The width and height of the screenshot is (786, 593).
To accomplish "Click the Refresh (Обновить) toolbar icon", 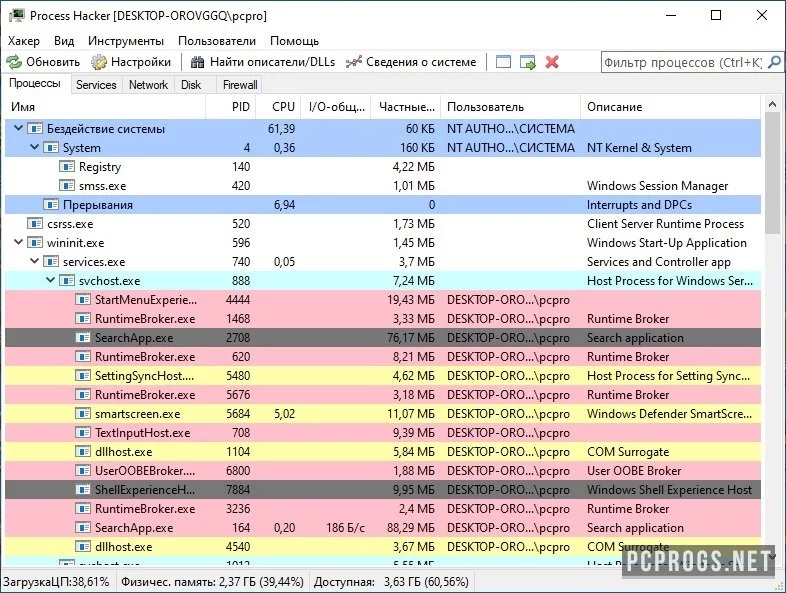I will tap(14, 62).
